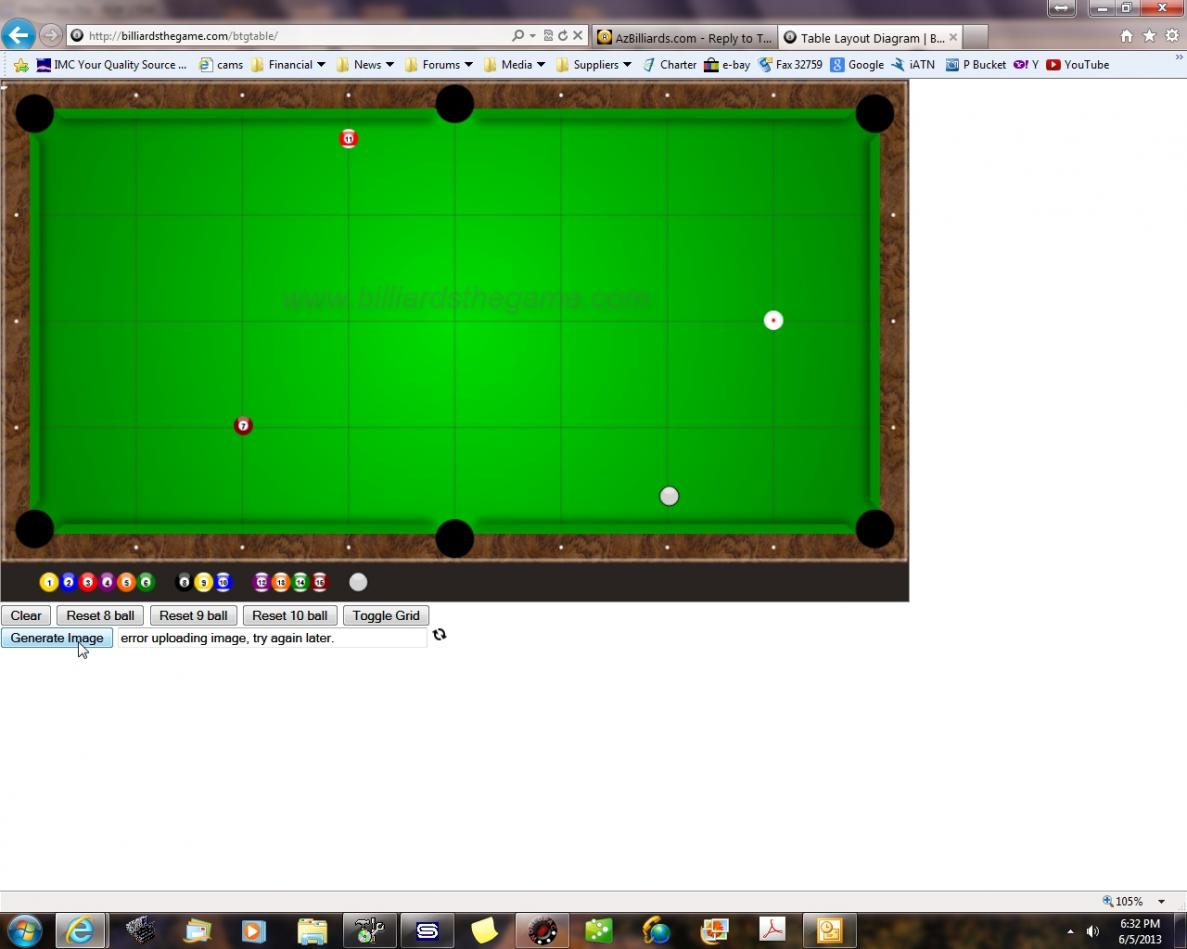Select the black 8 ball in tray
The width and height of the screenshot is (1187, 949).
coord(184,582)
